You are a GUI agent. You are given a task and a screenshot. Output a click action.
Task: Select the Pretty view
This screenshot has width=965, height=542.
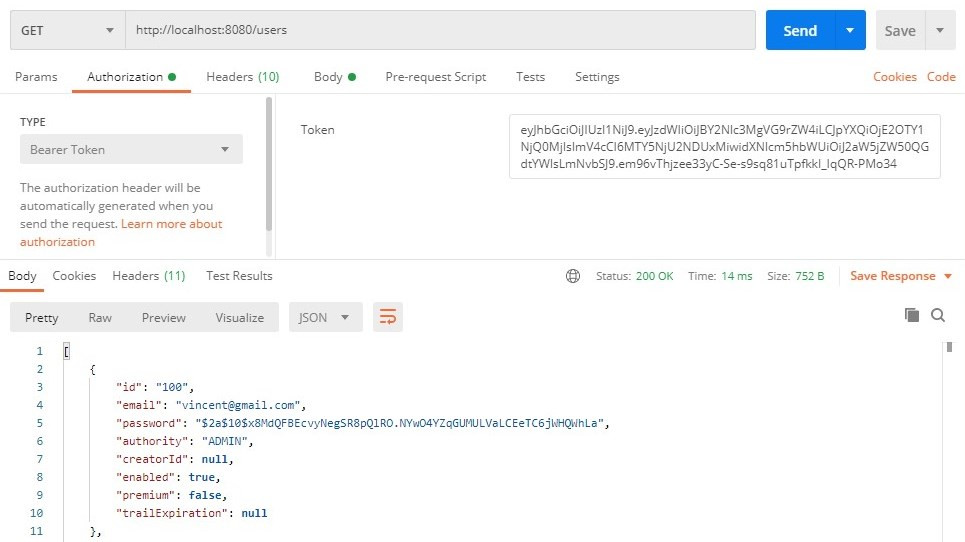41,317
